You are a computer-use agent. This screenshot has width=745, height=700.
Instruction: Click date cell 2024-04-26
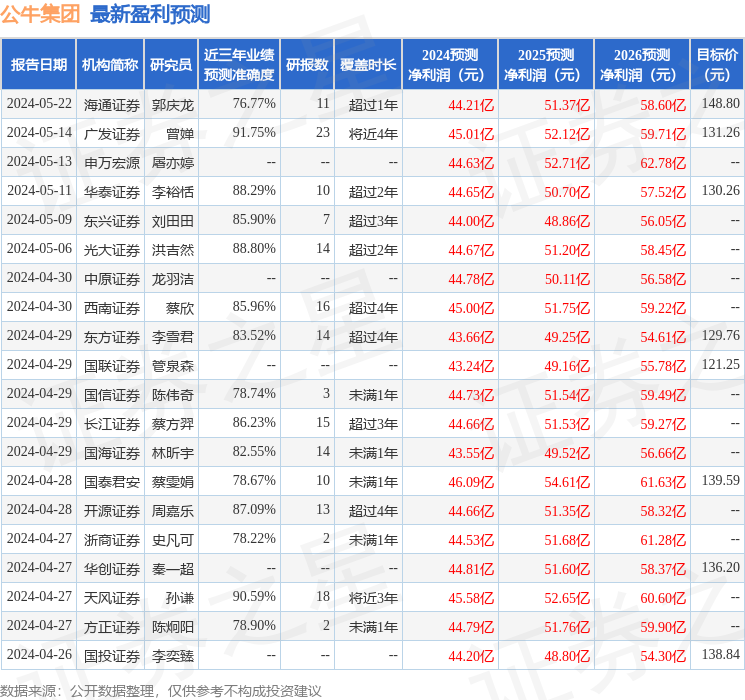(x=39, y=654)
